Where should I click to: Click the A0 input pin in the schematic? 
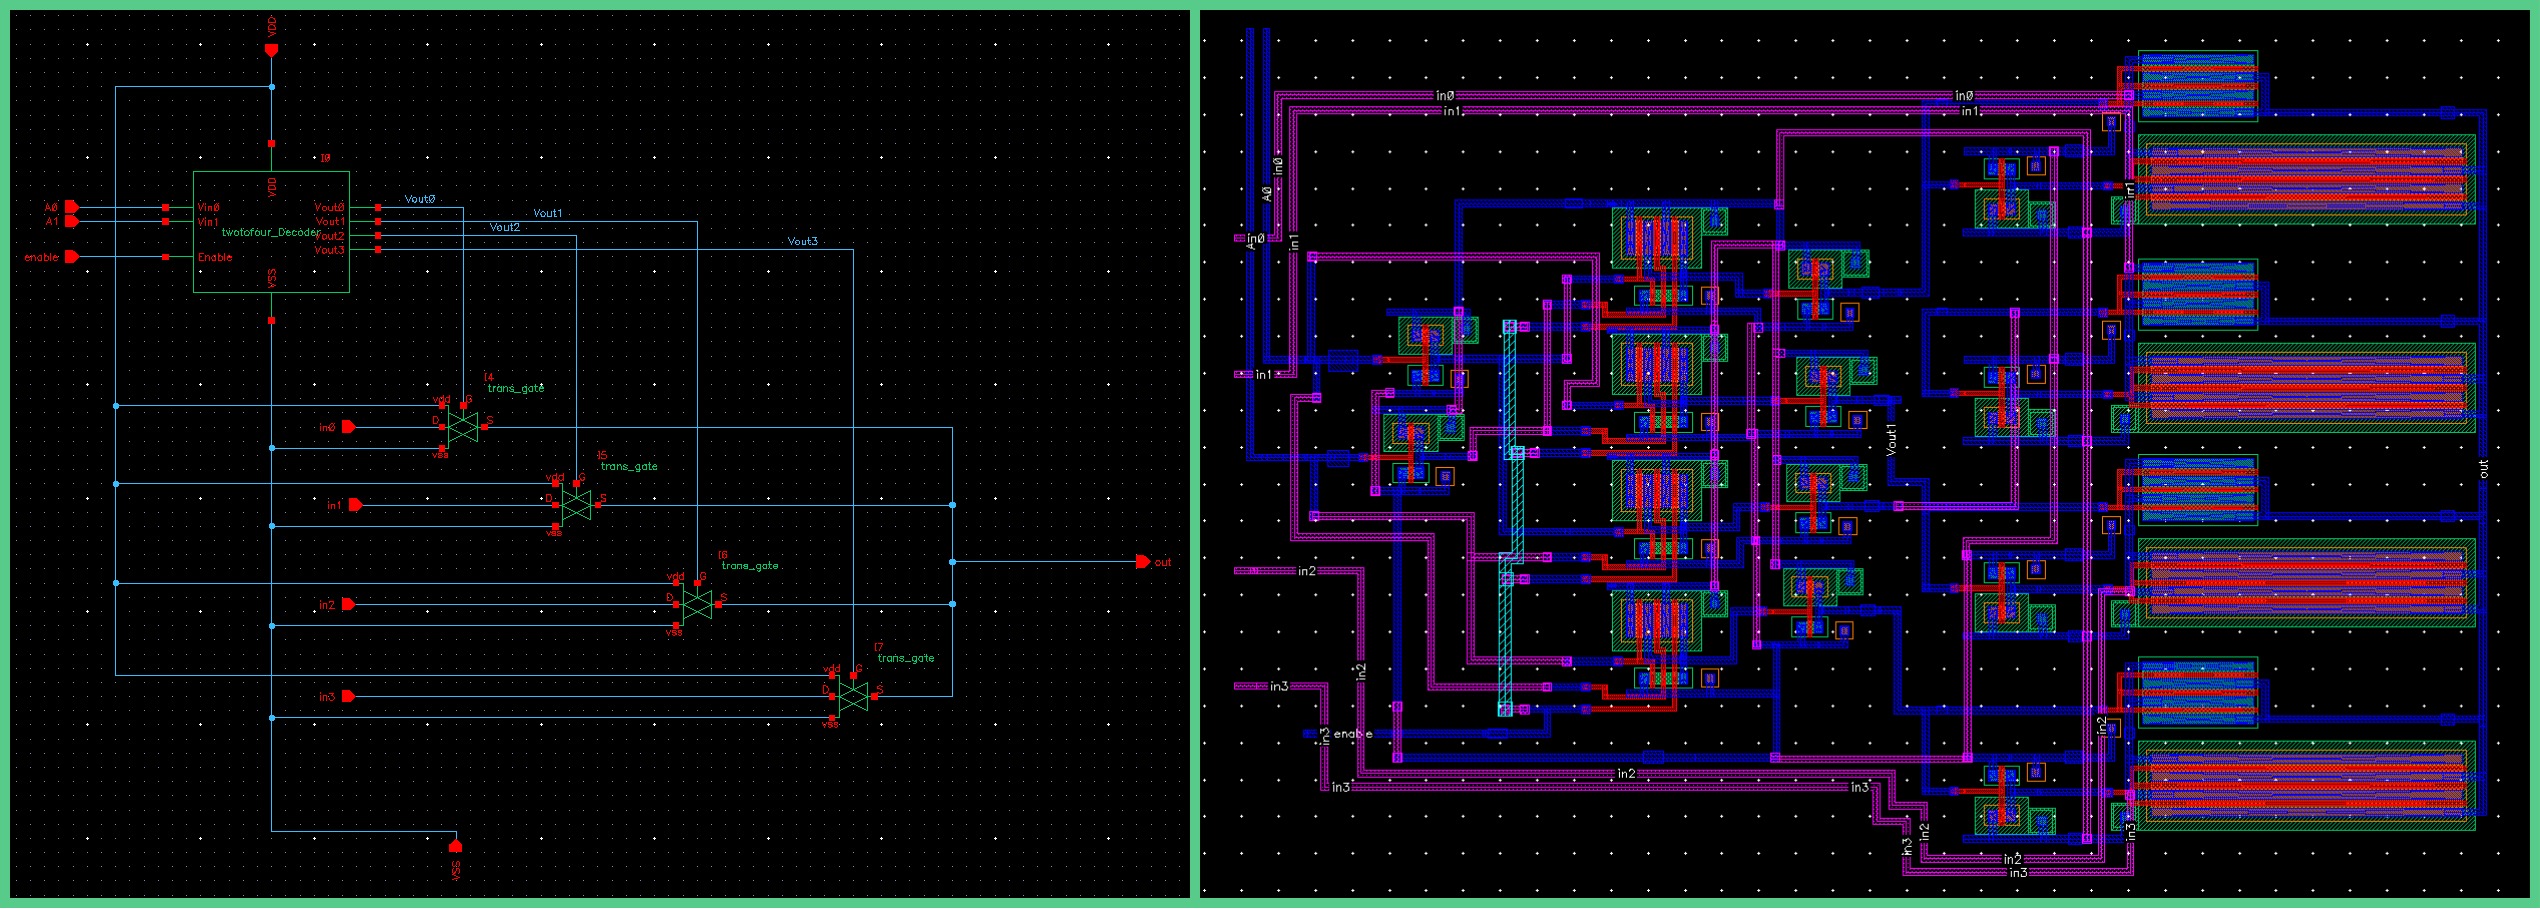pos(71,207)
